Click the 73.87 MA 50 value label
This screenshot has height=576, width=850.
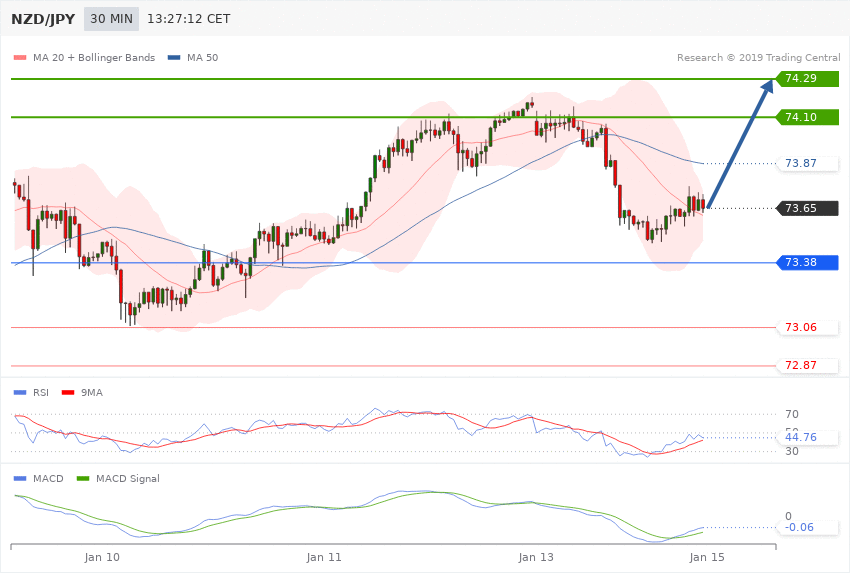coord(808,163)
